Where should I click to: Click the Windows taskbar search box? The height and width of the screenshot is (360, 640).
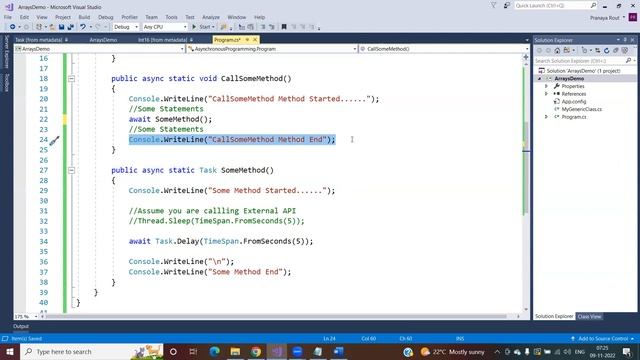(92, 351)
